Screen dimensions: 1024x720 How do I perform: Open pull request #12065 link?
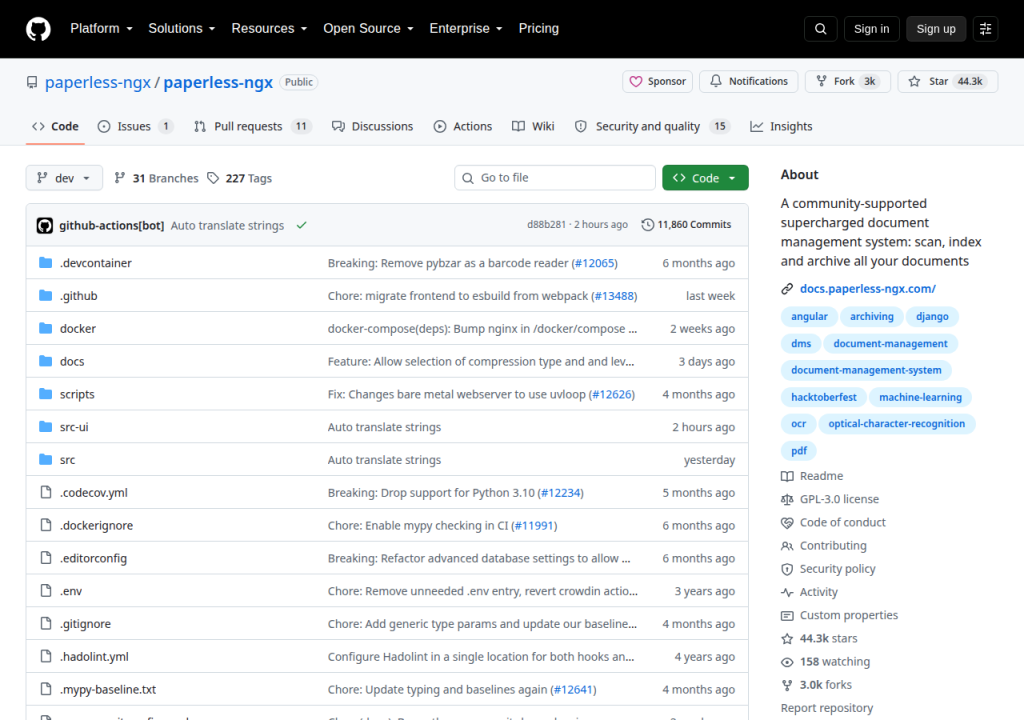pyautogui.click(x=594, y=263)
